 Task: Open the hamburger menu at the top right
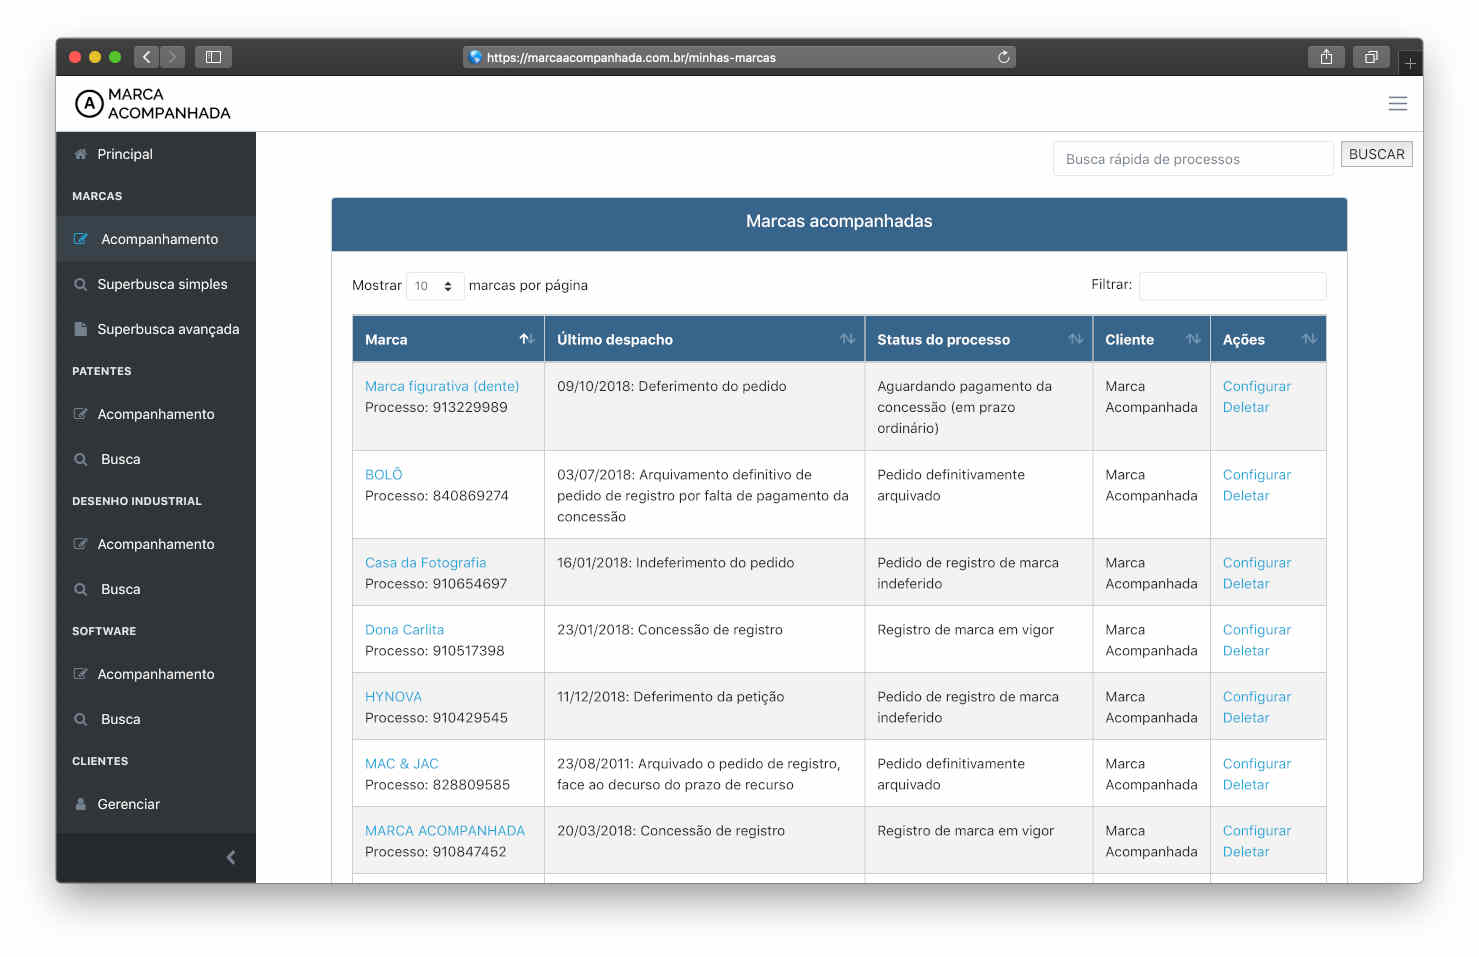(x=1398, y=104)
